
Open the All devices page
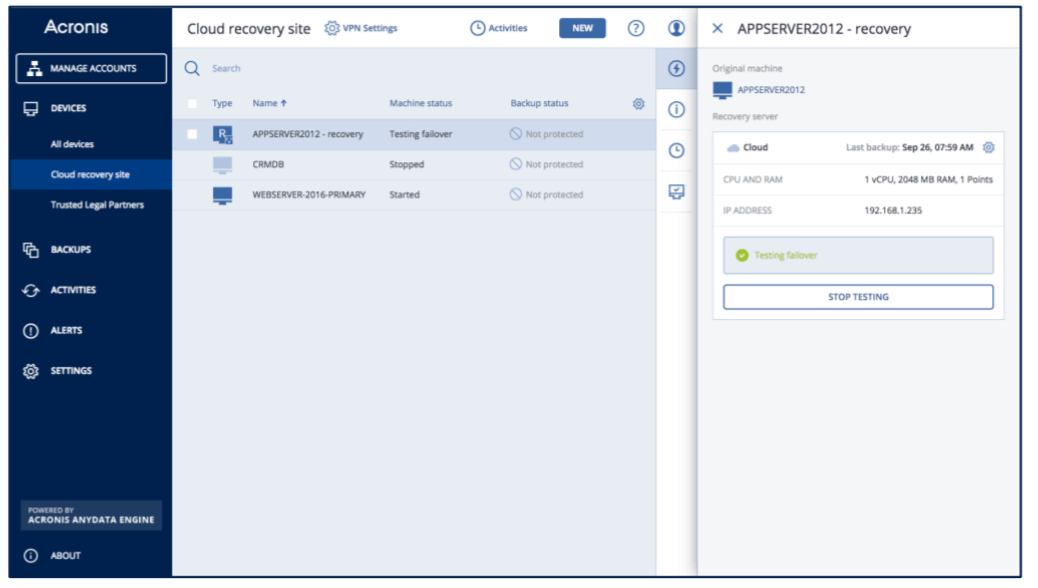click(x=72, y=144)
